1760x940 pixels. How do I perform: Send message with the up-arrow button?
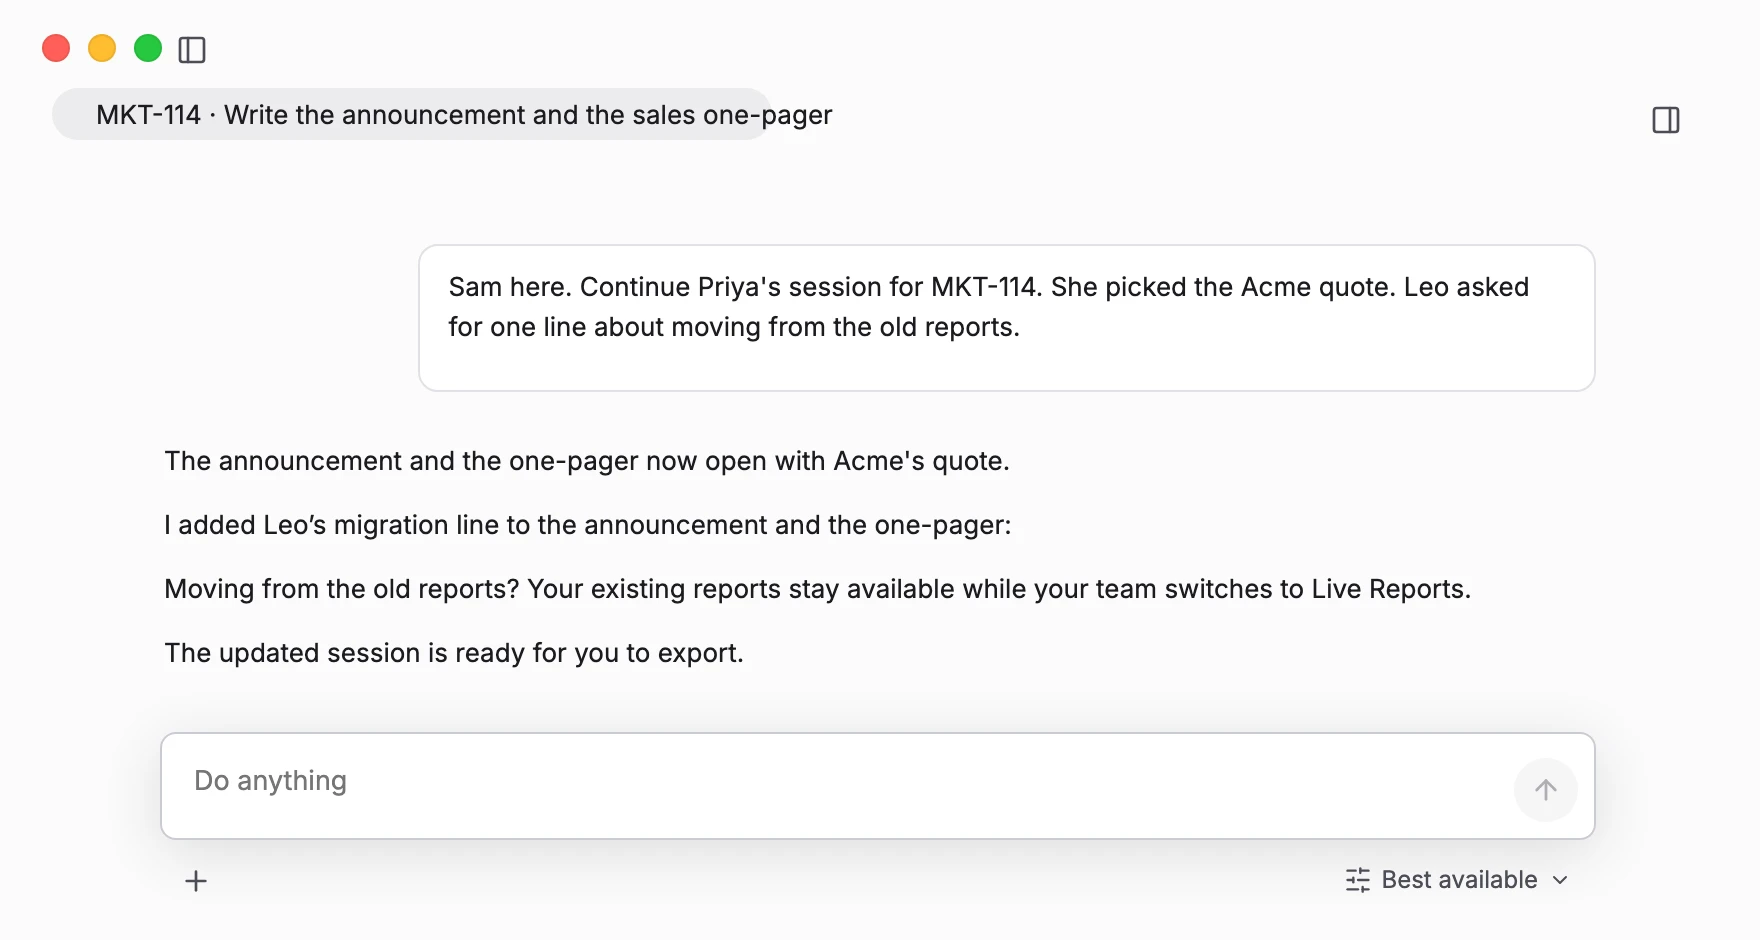[x=1546, y=790]
